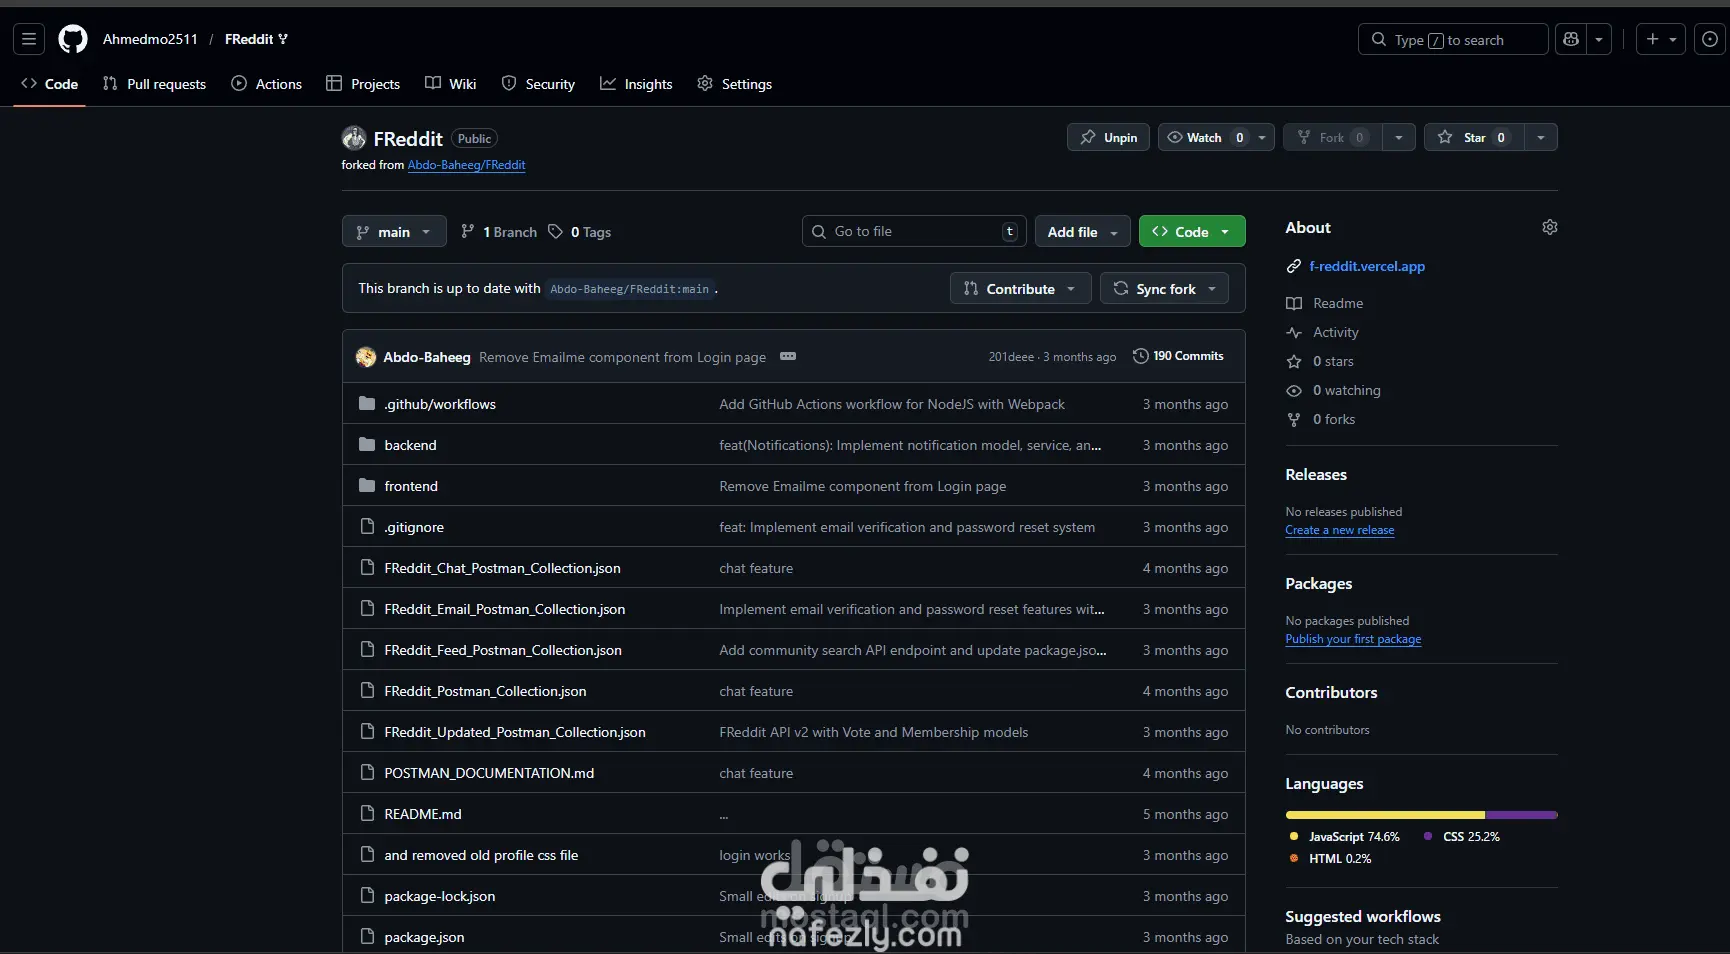This screenshot has height=954, width=1730.
Task: Open FReddit_Chat_Postman_Collection.json file
Action: click(502, 568)
